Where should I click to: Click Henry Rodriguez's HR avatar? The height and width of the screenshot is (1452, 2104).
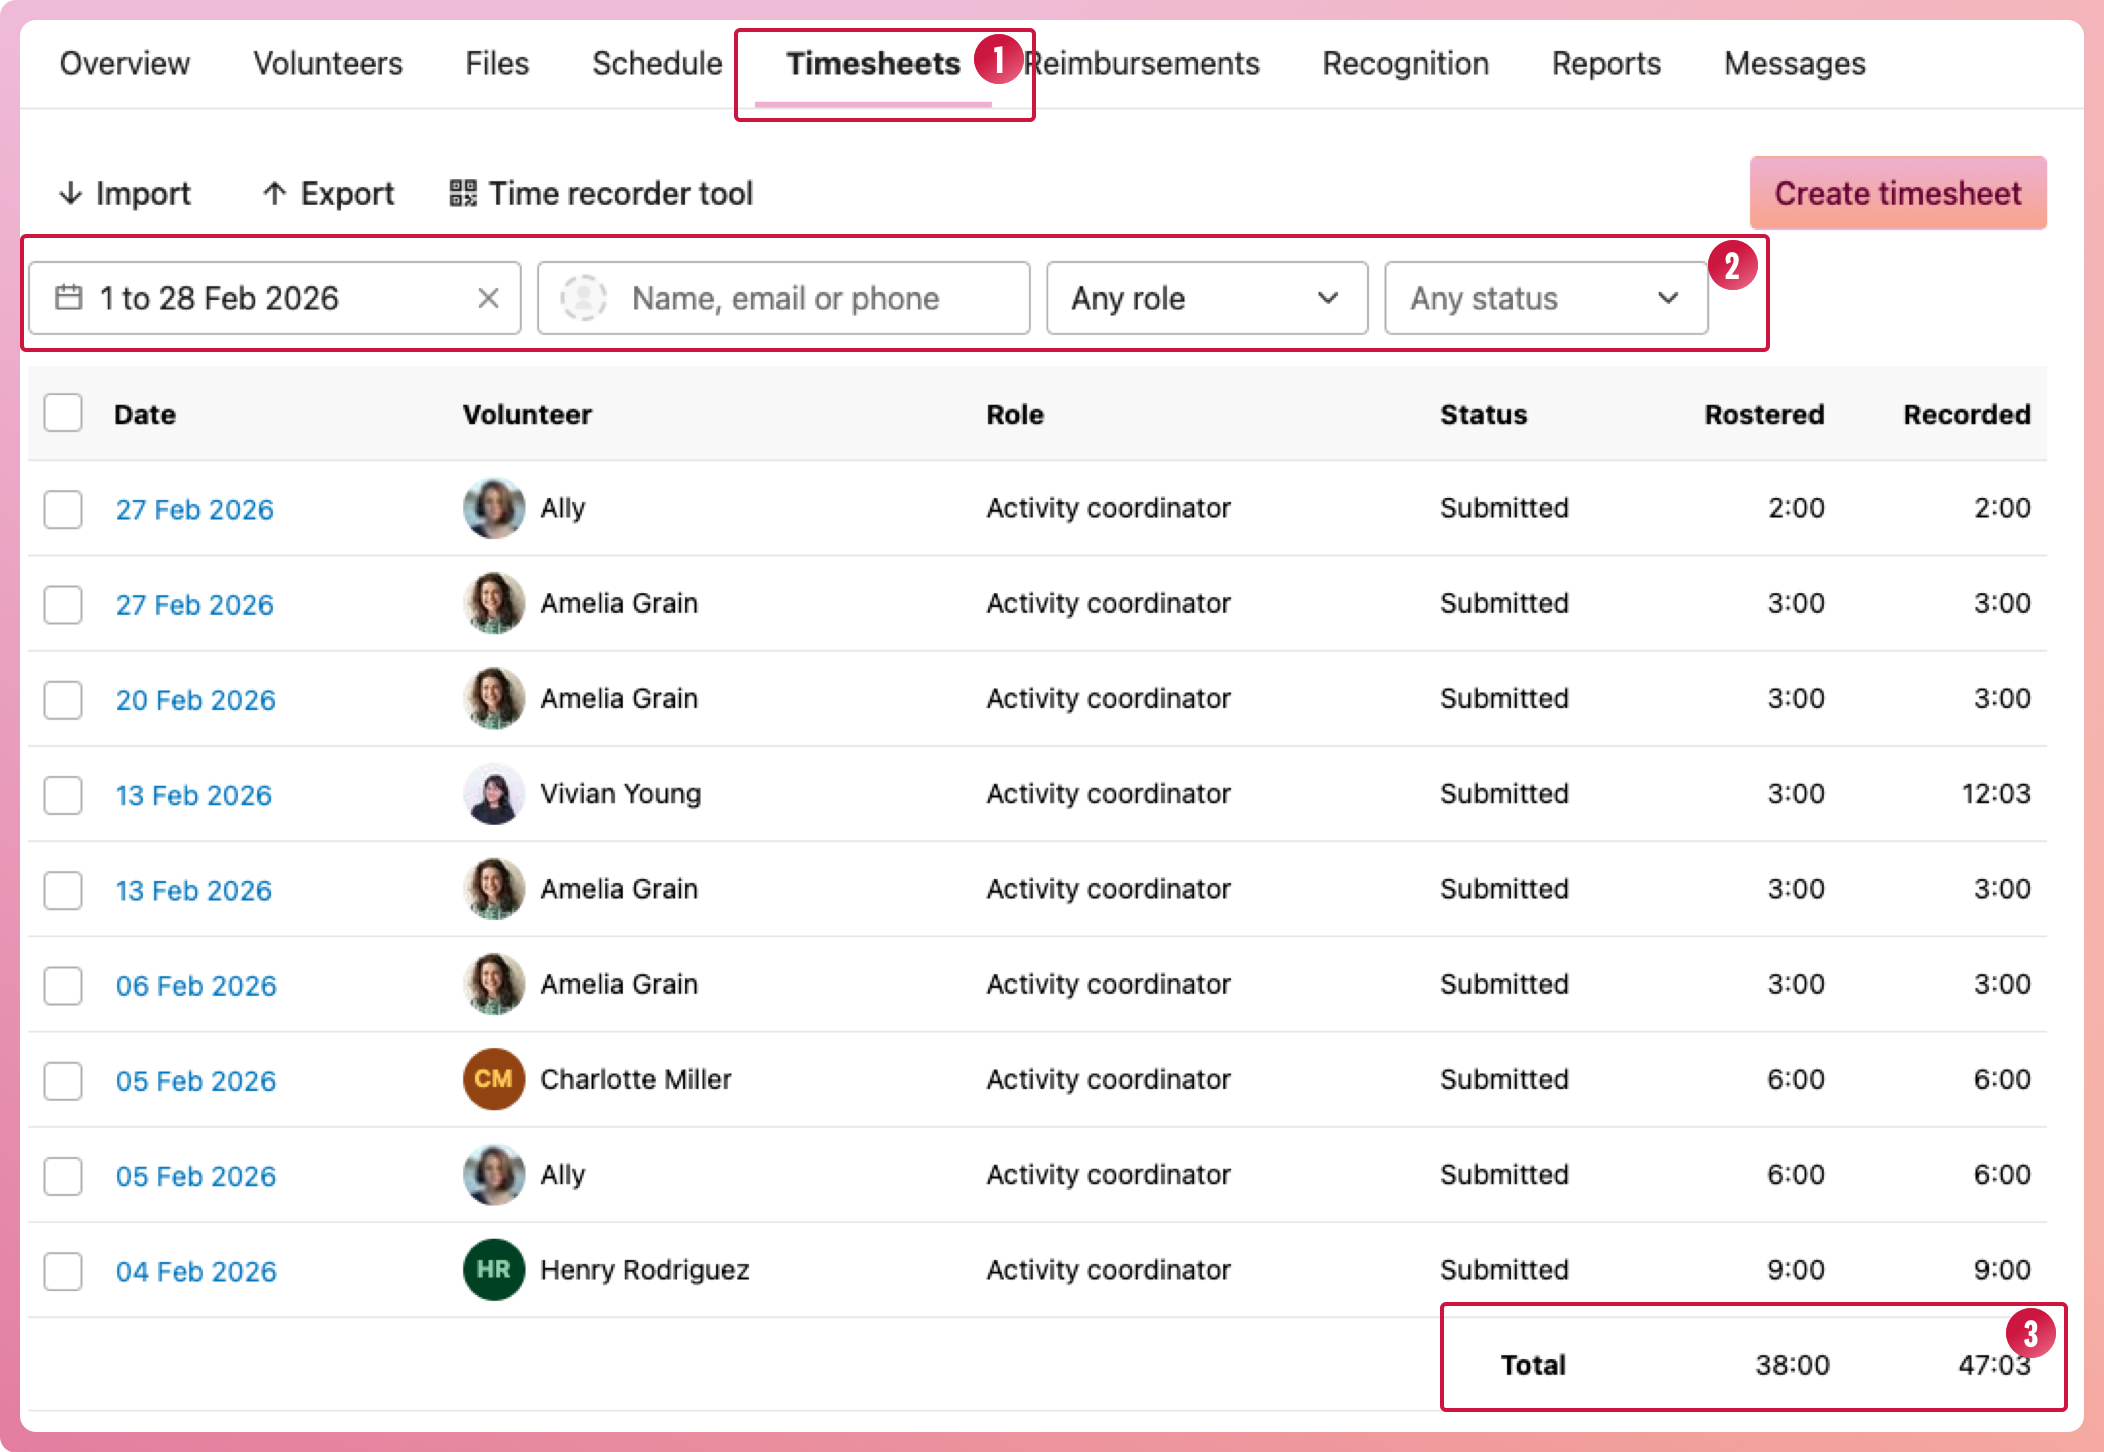pyautogui.click(x=494, y=1270)
